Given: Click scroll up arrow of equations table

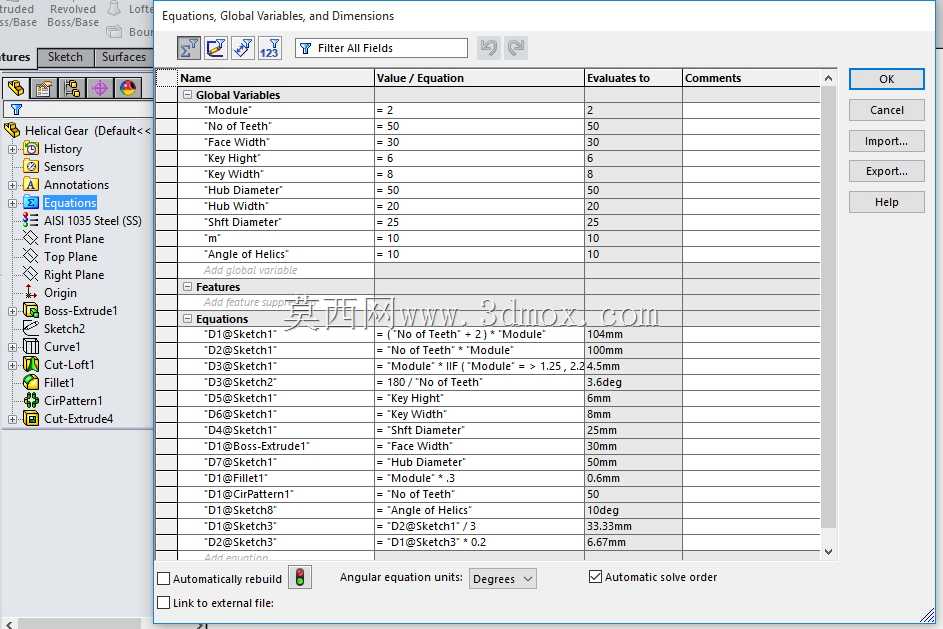Looking at the screenshot, I should pyautogui.click(x=828, y=78).
